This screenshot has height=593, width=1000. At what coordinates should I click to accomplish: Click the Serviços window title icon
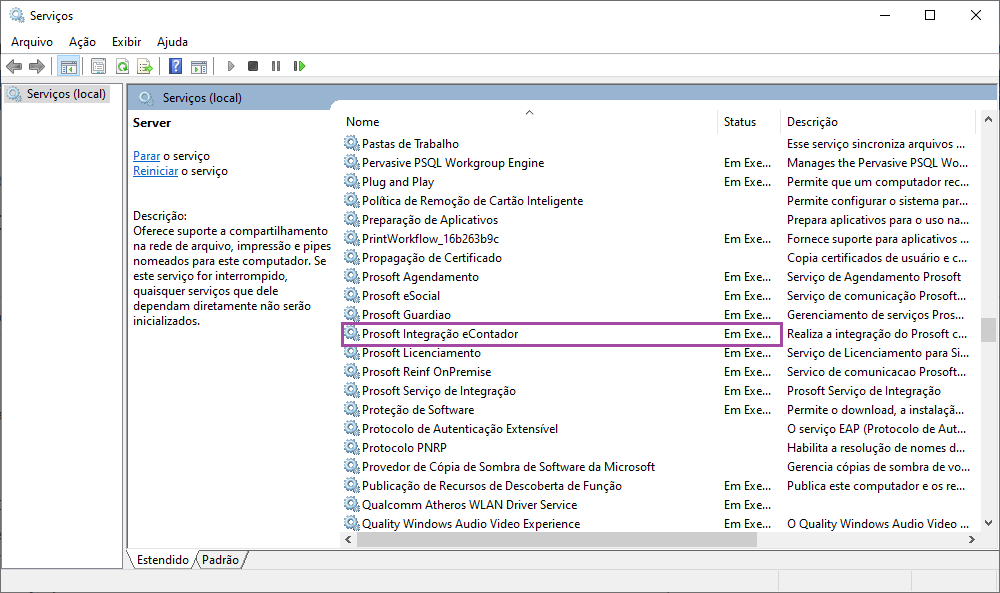pos(17,15)
